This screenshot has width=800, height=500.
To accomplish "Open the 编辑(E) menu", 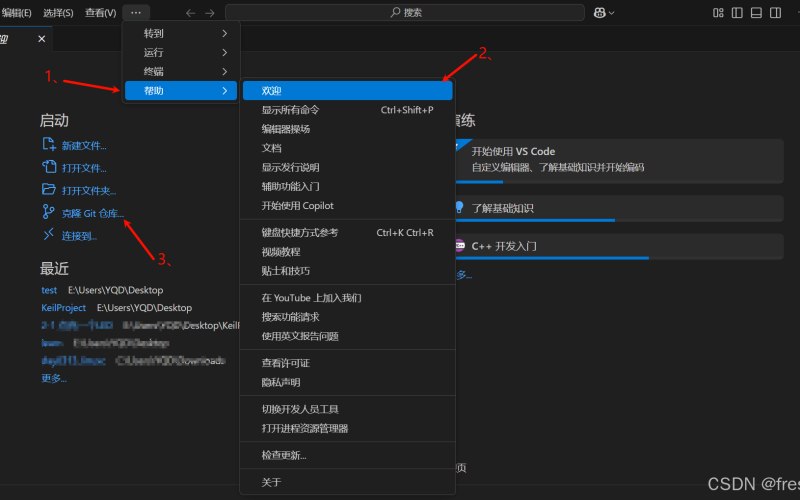I will pos(16,13).
